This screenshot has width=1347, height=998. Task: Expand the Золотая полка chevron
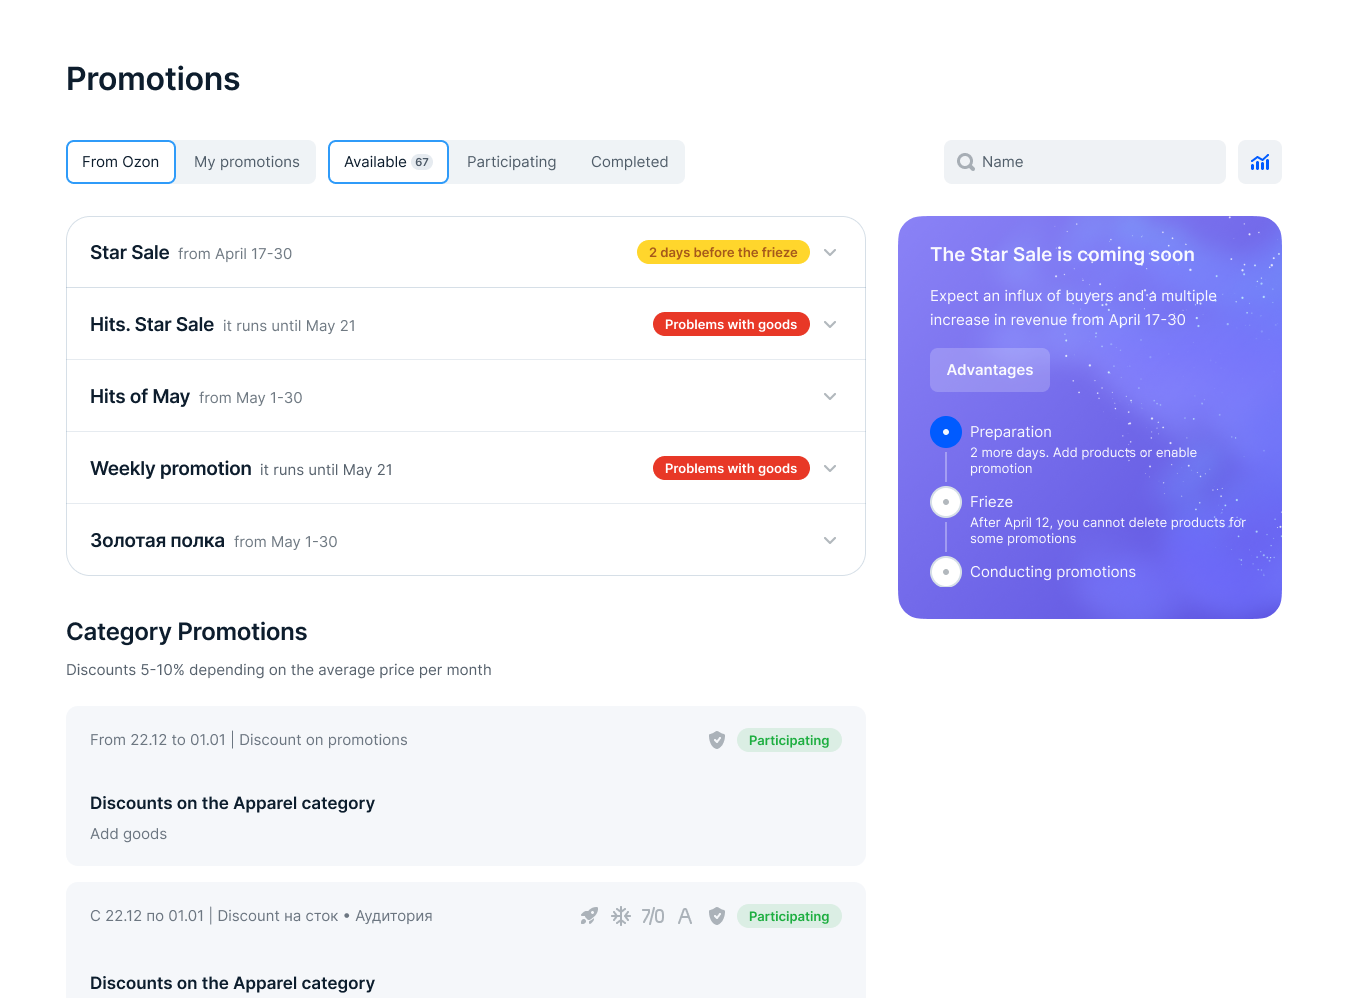click(830, 541)
